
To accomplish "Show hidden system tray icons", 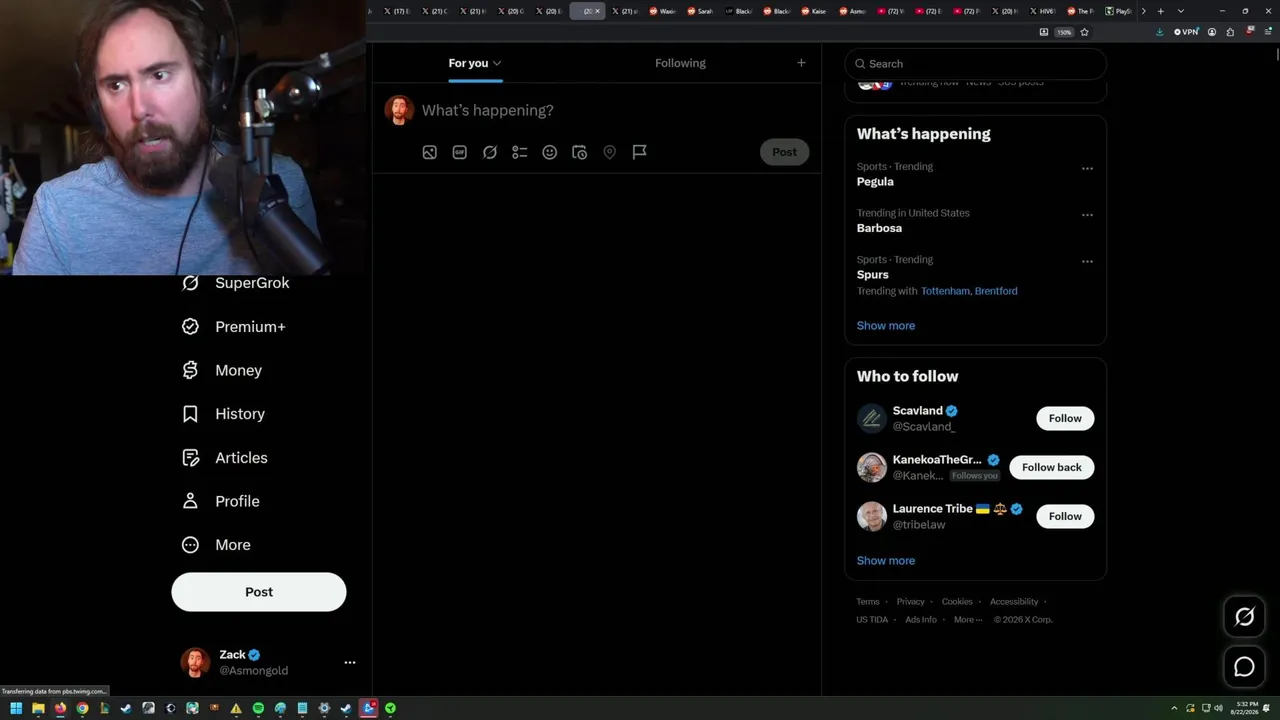I will click(x=1175, y=708).
